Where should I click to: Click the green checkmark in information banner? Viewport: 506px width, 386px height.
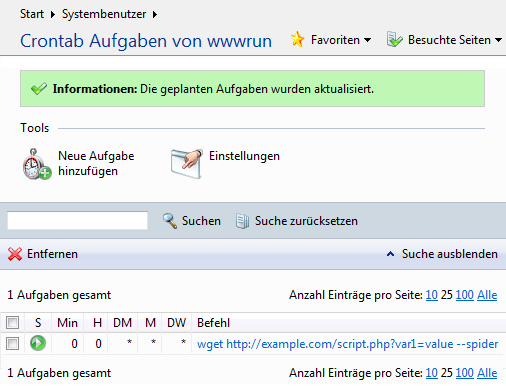(x=39, y=89)
